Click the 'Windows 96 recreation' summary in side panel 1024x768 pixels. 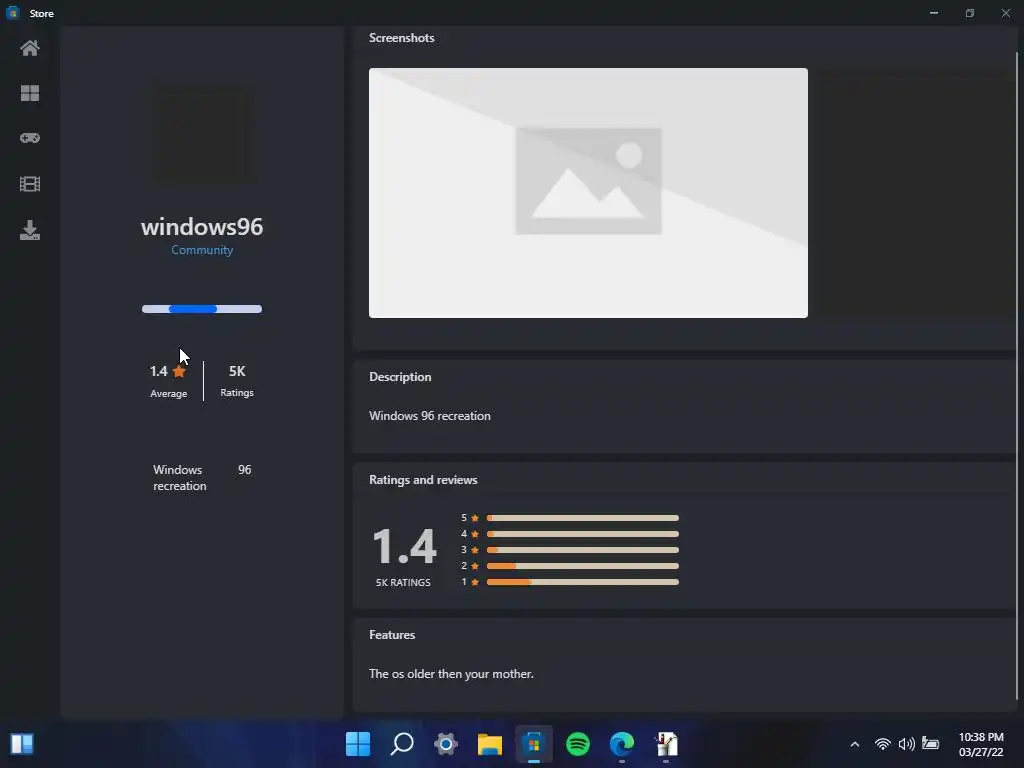point(202,478)
